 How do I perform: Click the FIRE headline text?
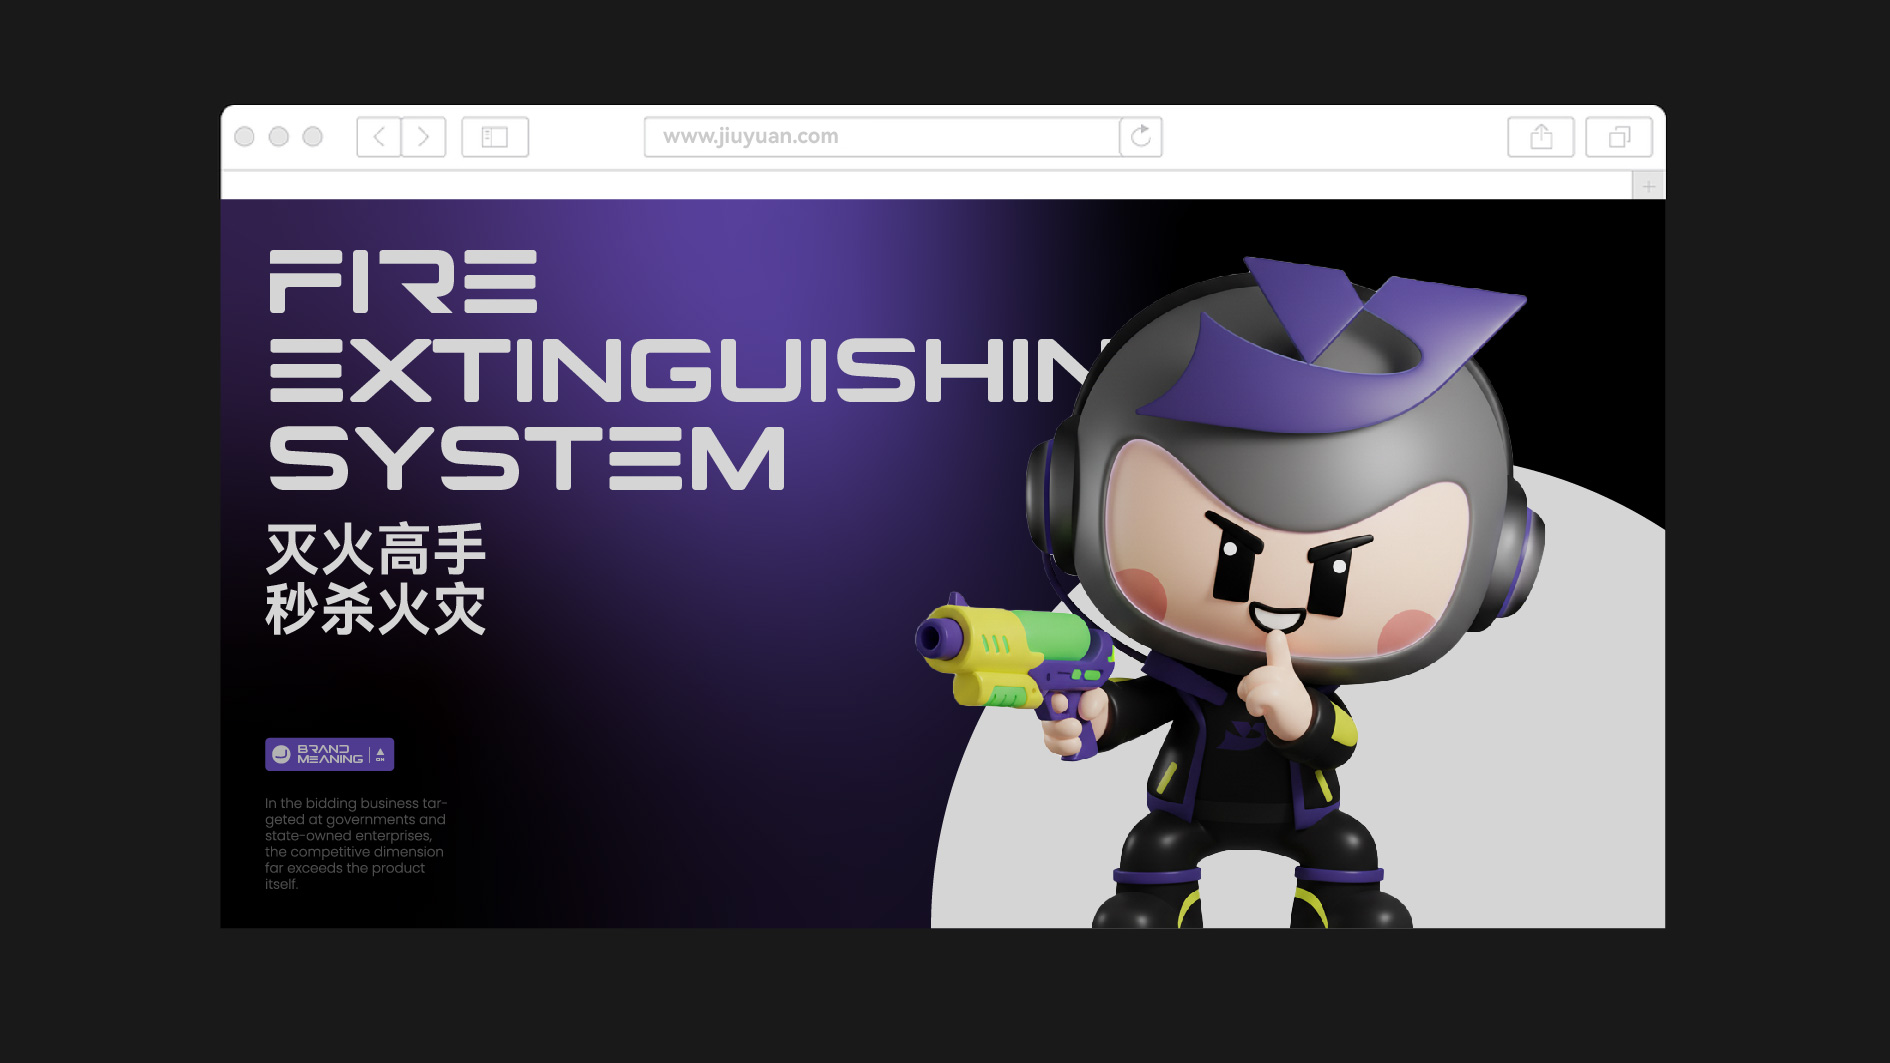pyautogui.click(x=403, y=282)
